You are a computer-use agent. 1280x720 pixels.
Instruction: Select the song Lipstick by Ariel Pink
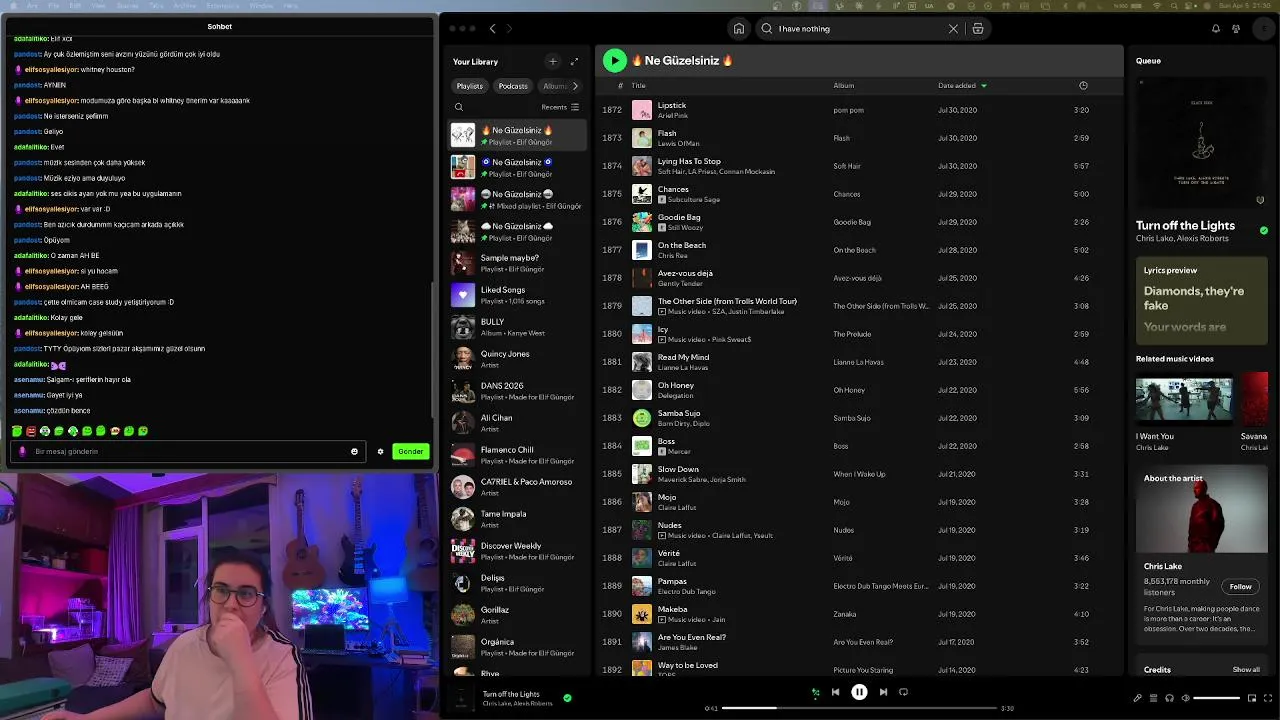click(860, 110)
